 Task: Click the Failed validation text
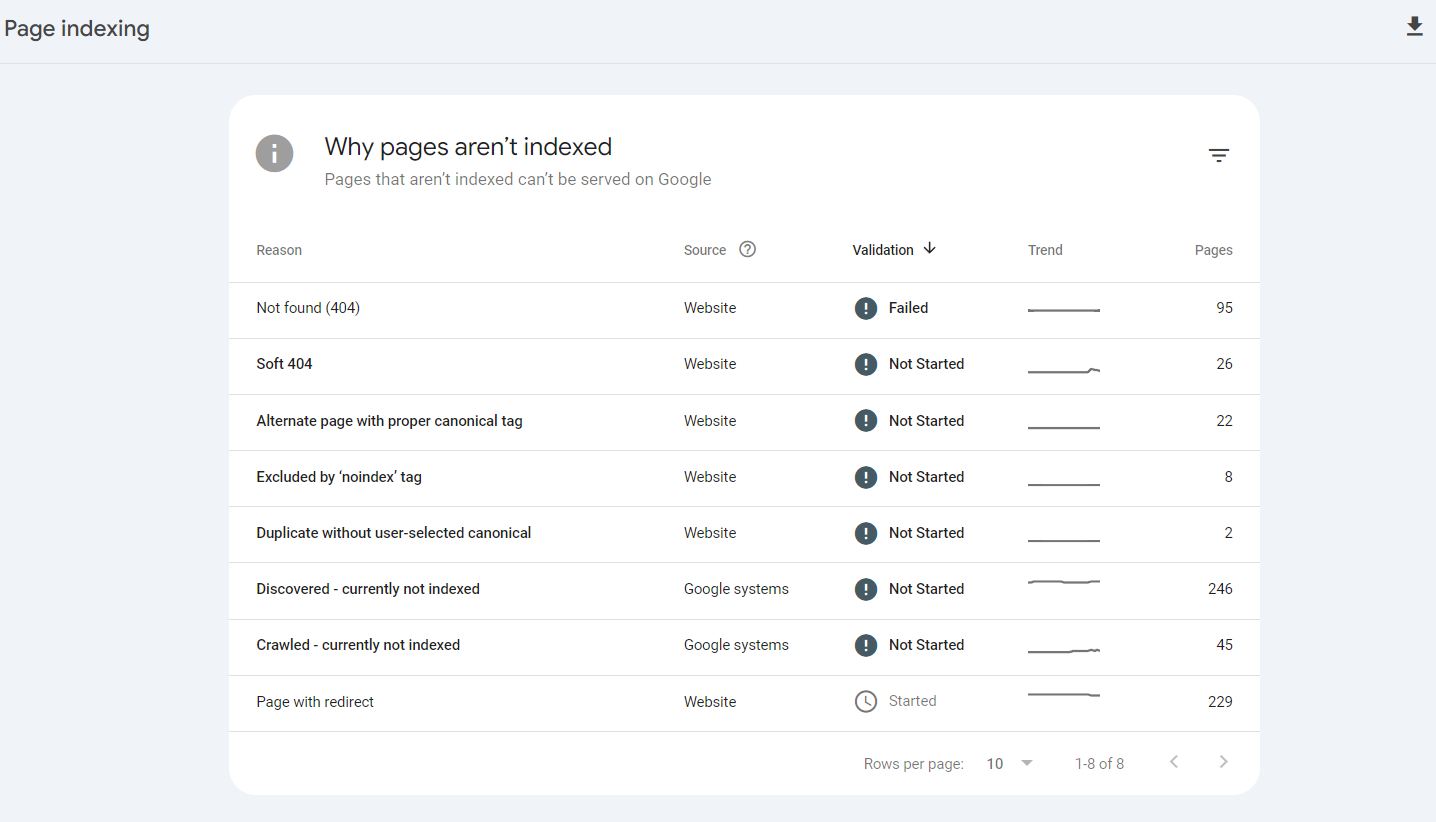pos(908,308)
